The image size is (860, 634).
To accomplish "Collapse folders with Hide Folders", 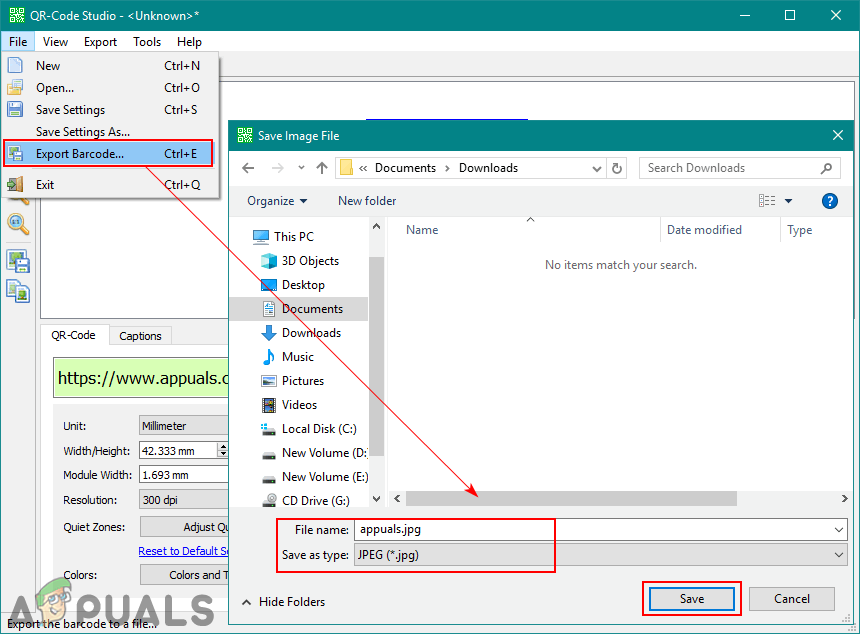I will 284,602.
